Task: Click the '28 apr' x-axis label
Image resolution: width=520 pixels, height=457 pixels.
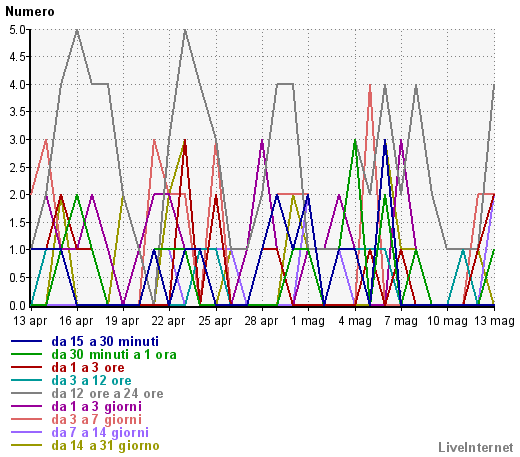Action: pyautogui.click(x=262, y=321)
